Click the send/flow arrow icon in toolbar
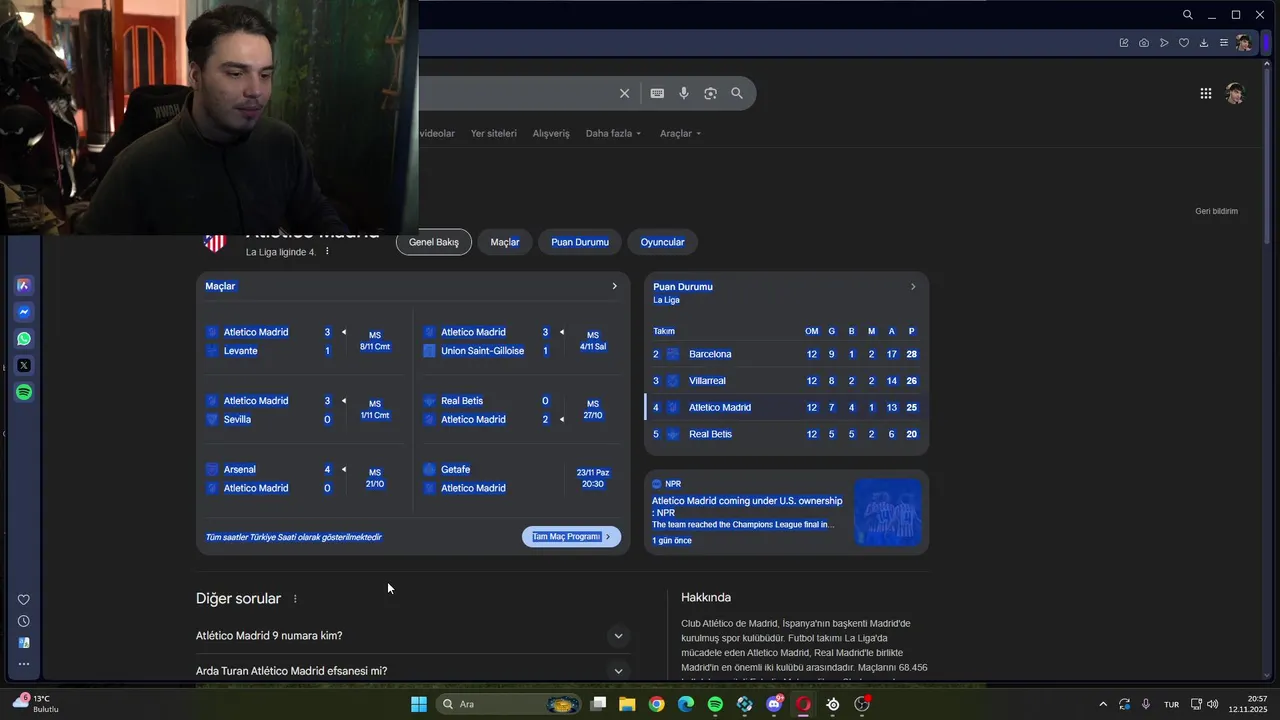The width and height of the screenshot is (1280, 720). click(1164, 43)
